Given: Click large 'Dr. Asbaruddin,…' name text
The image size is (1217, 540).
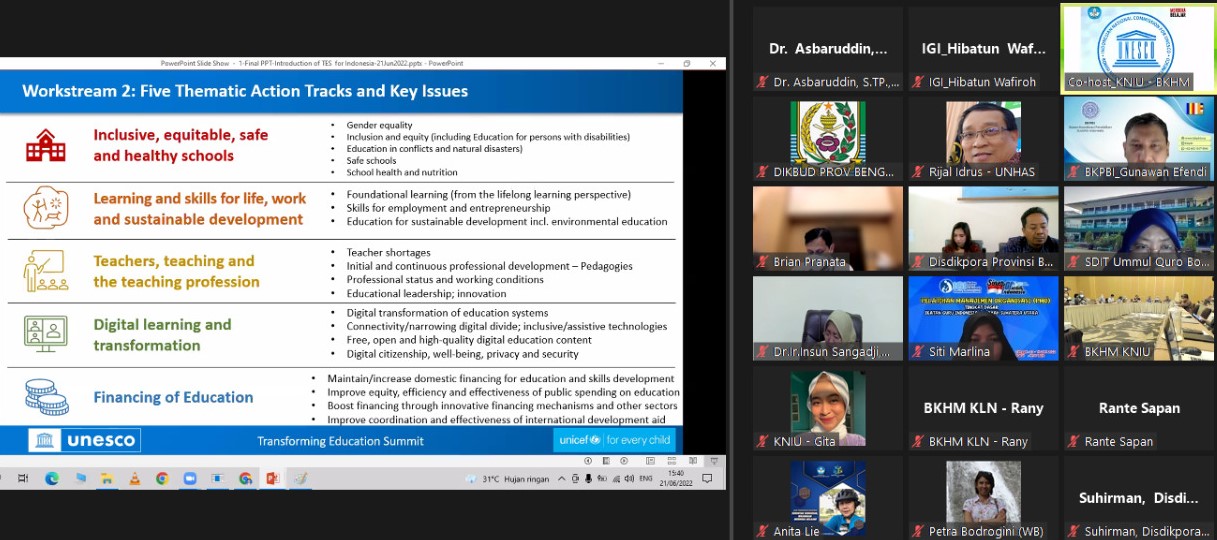Looking at the screenshot, I should [828, 49].
